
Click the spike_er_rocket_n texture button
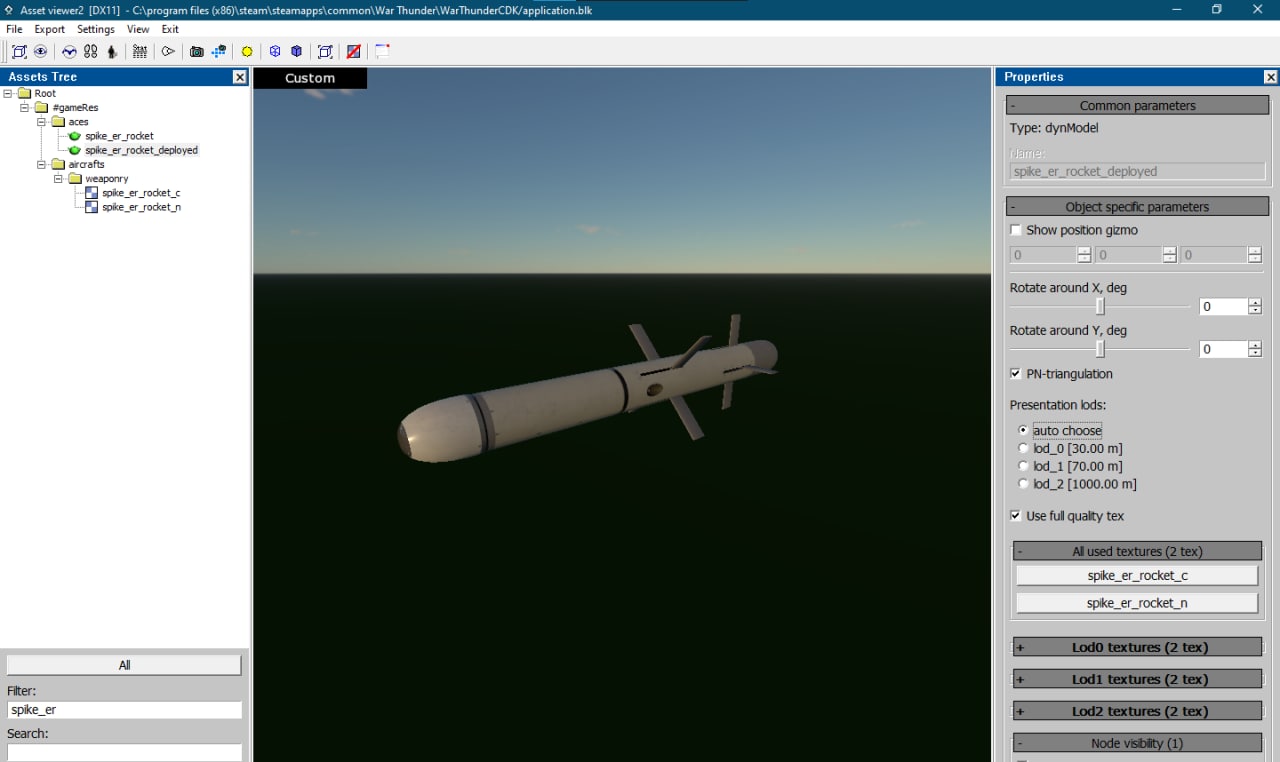tap(1137, 603)
